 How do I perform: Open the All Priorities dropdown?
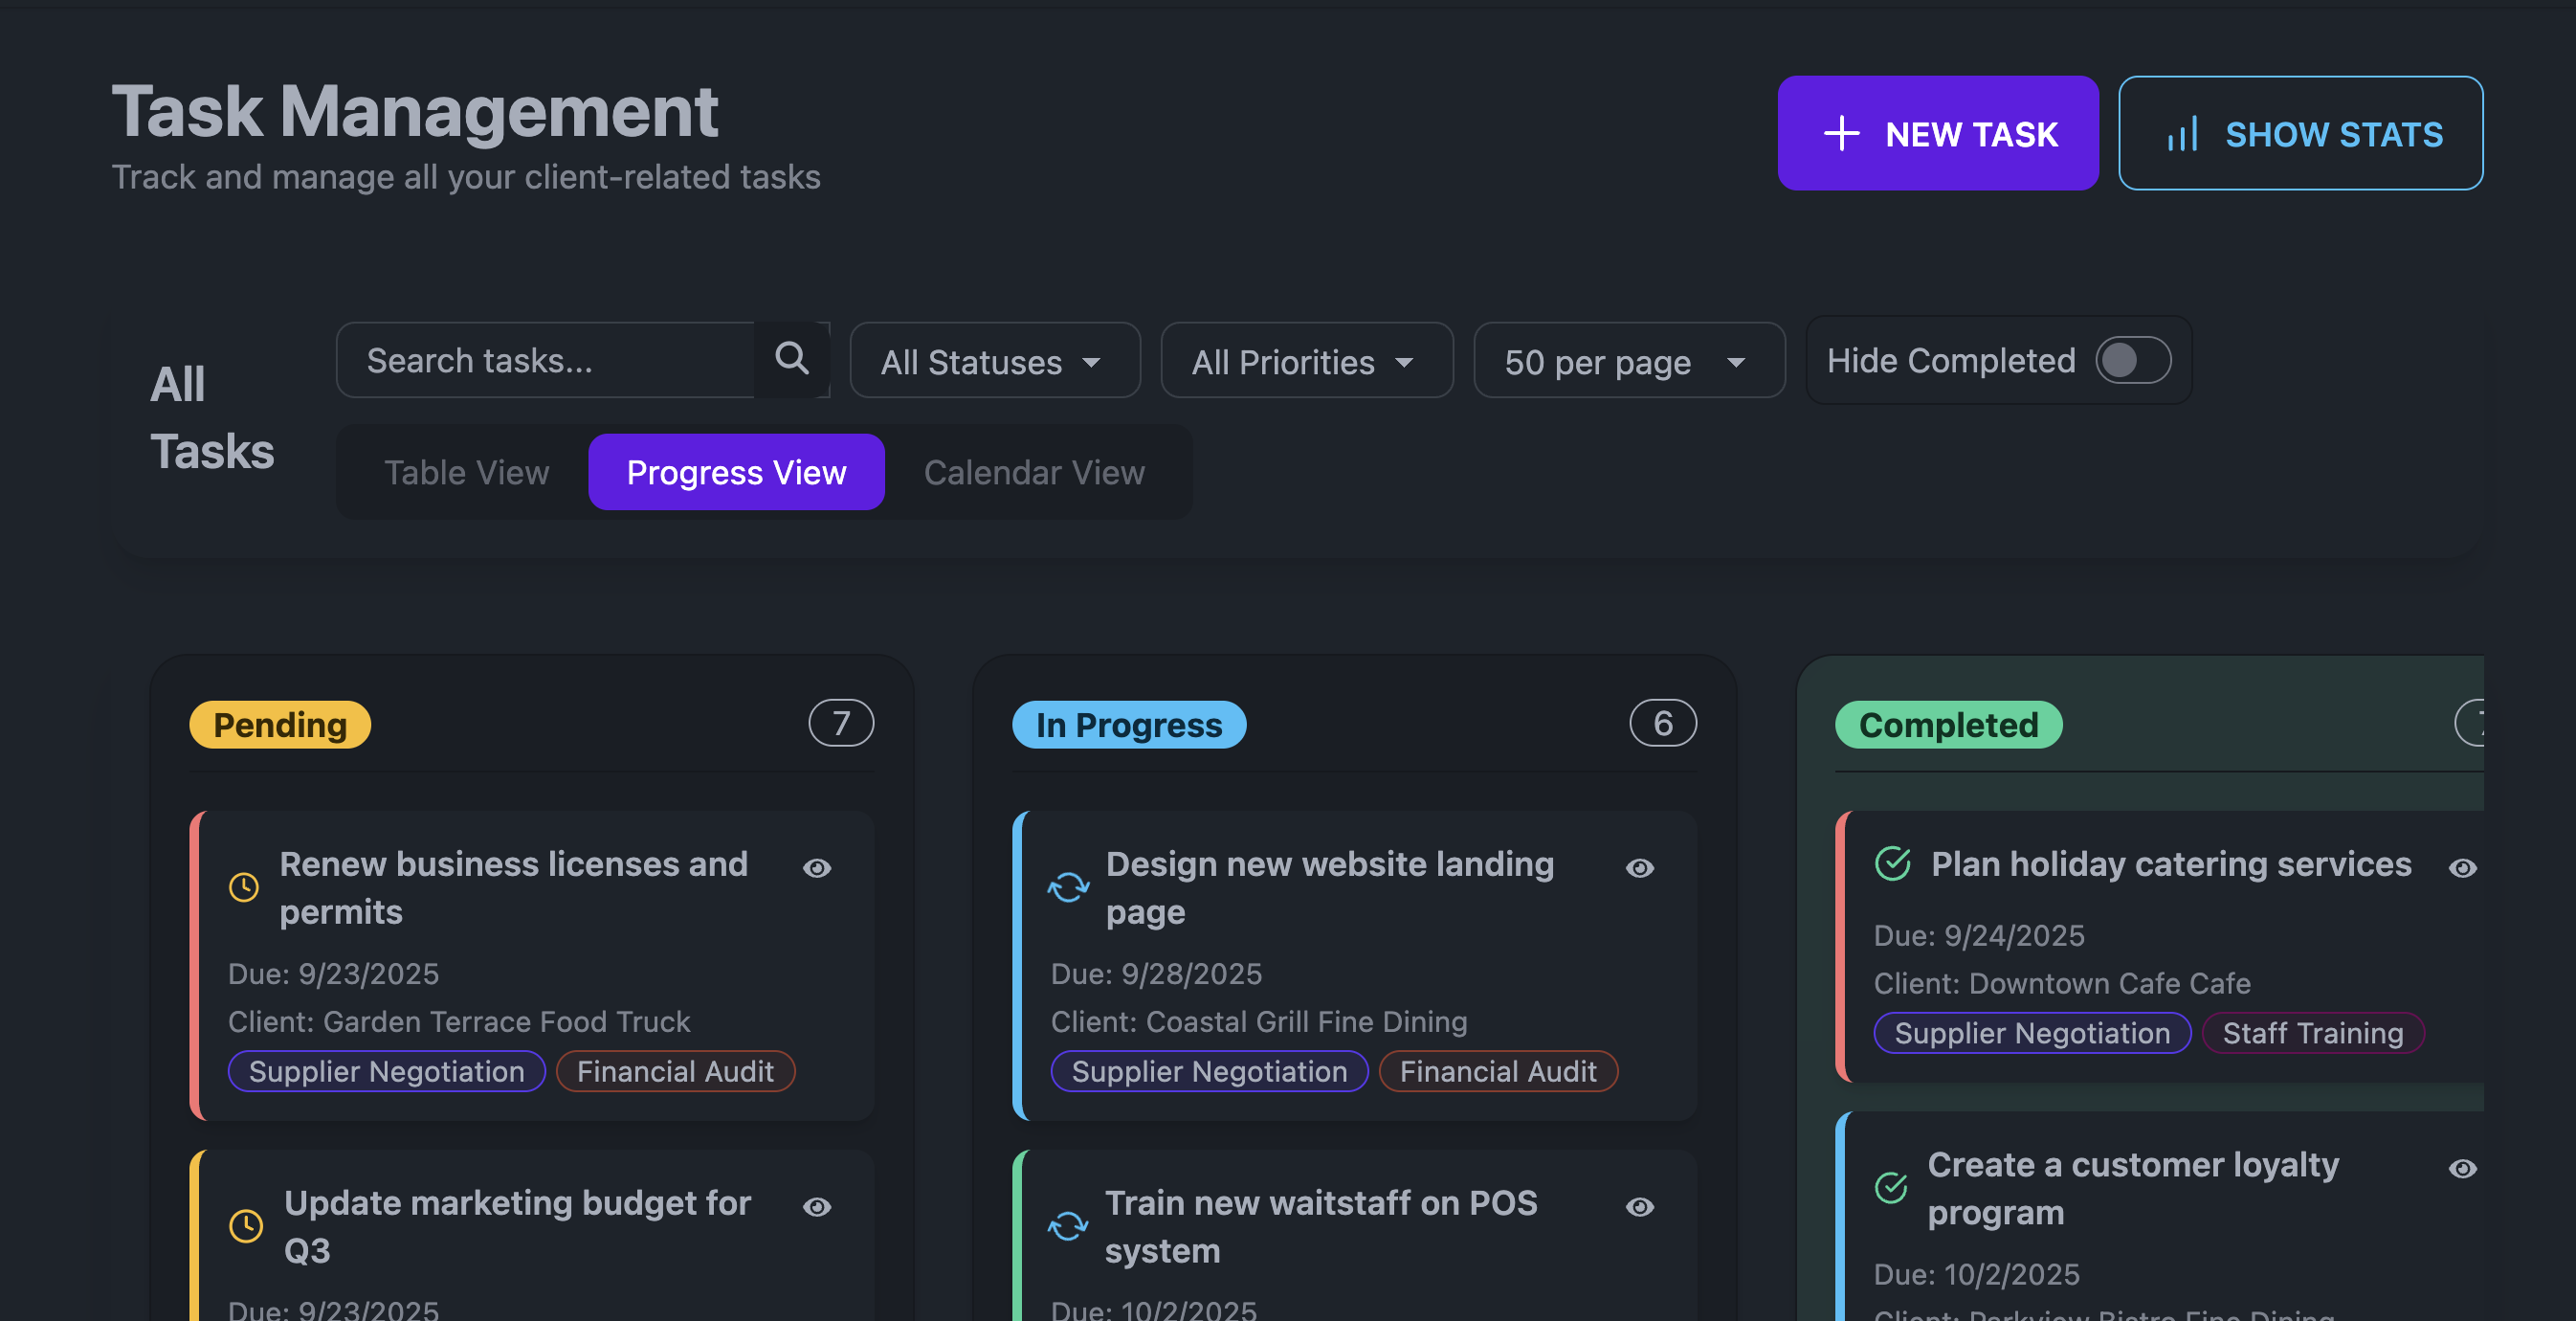tap(1306, 361)
